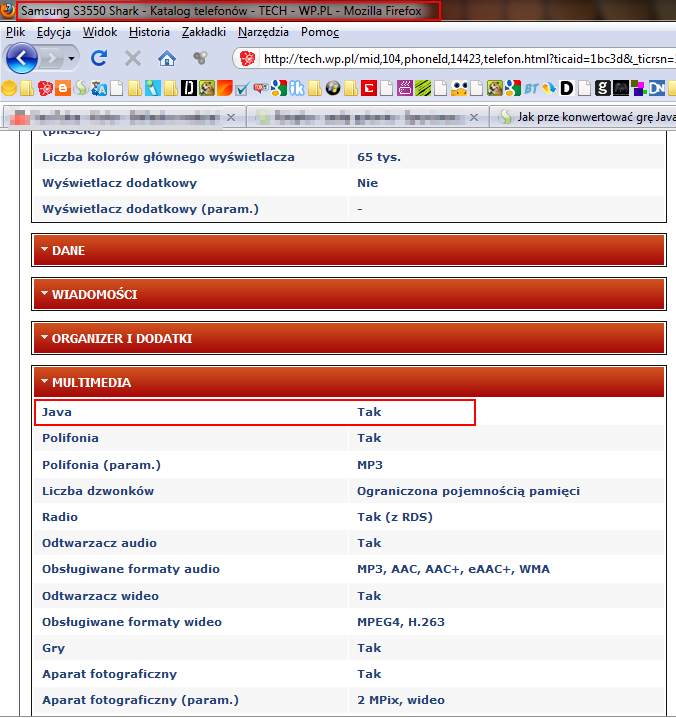Click the red WP site icon in address bar
The image size is (676, 718).
click(x=248, y=59)
